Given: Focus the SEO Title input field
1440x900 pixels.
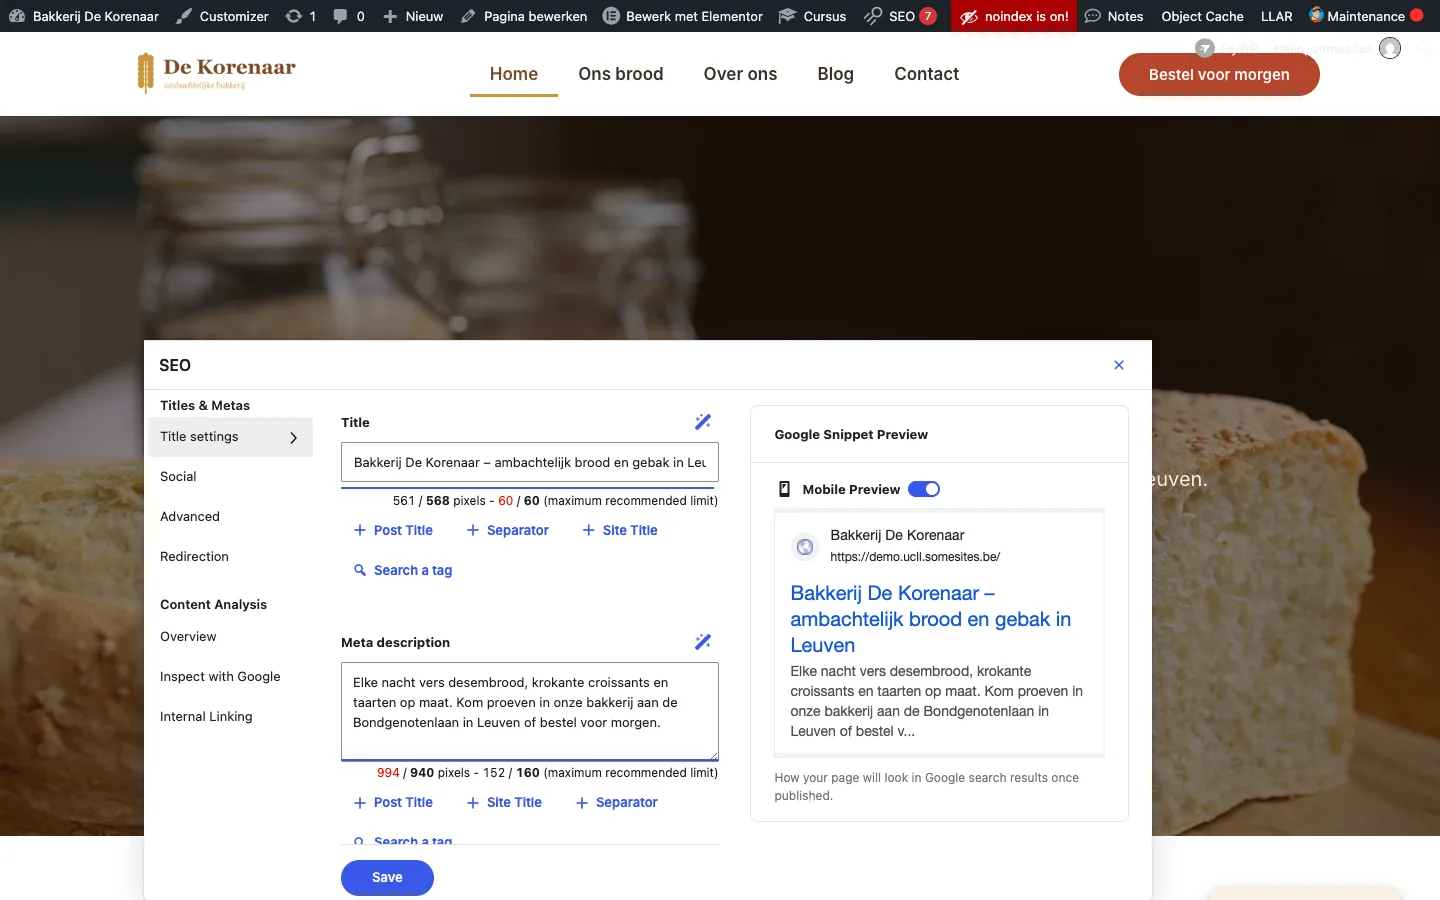Looking at the screenshot, I should click(x=530, y=462).
